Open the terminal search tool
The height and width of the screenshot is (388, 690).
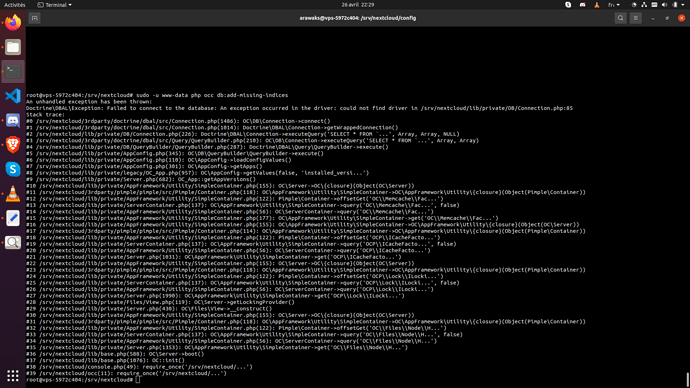coord(620,18)
